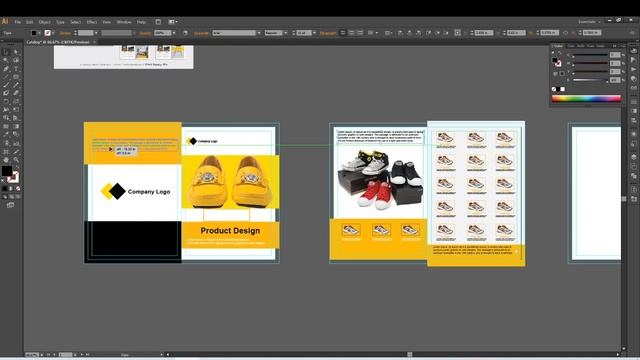Click the white swatch in Color panel
640x360 pixels.
pyautogui.click(x=563, y=89)
